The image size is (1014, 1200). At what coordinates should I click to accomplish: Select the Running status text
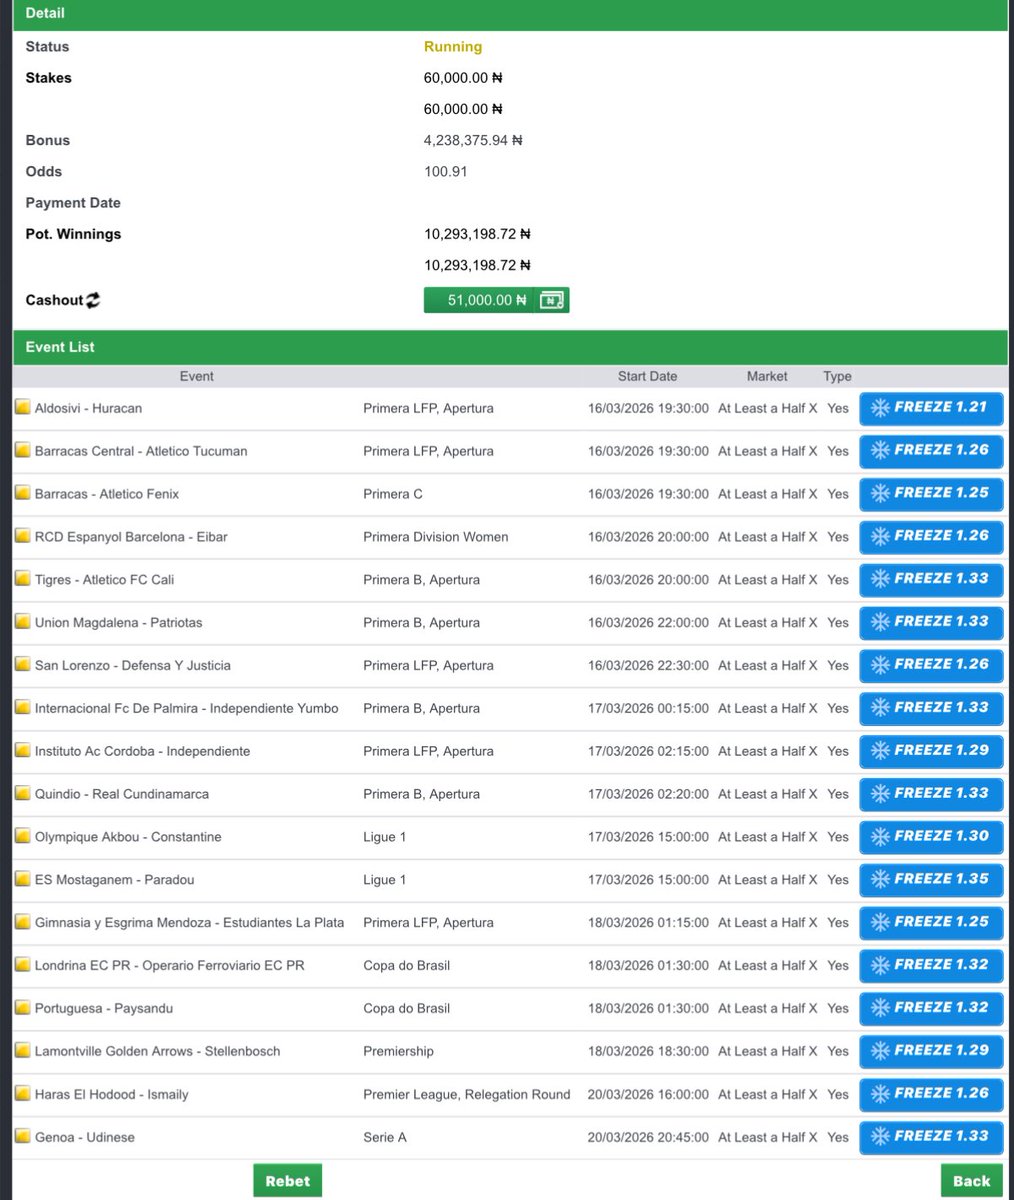pyautogui.click(x=453, y=47)
